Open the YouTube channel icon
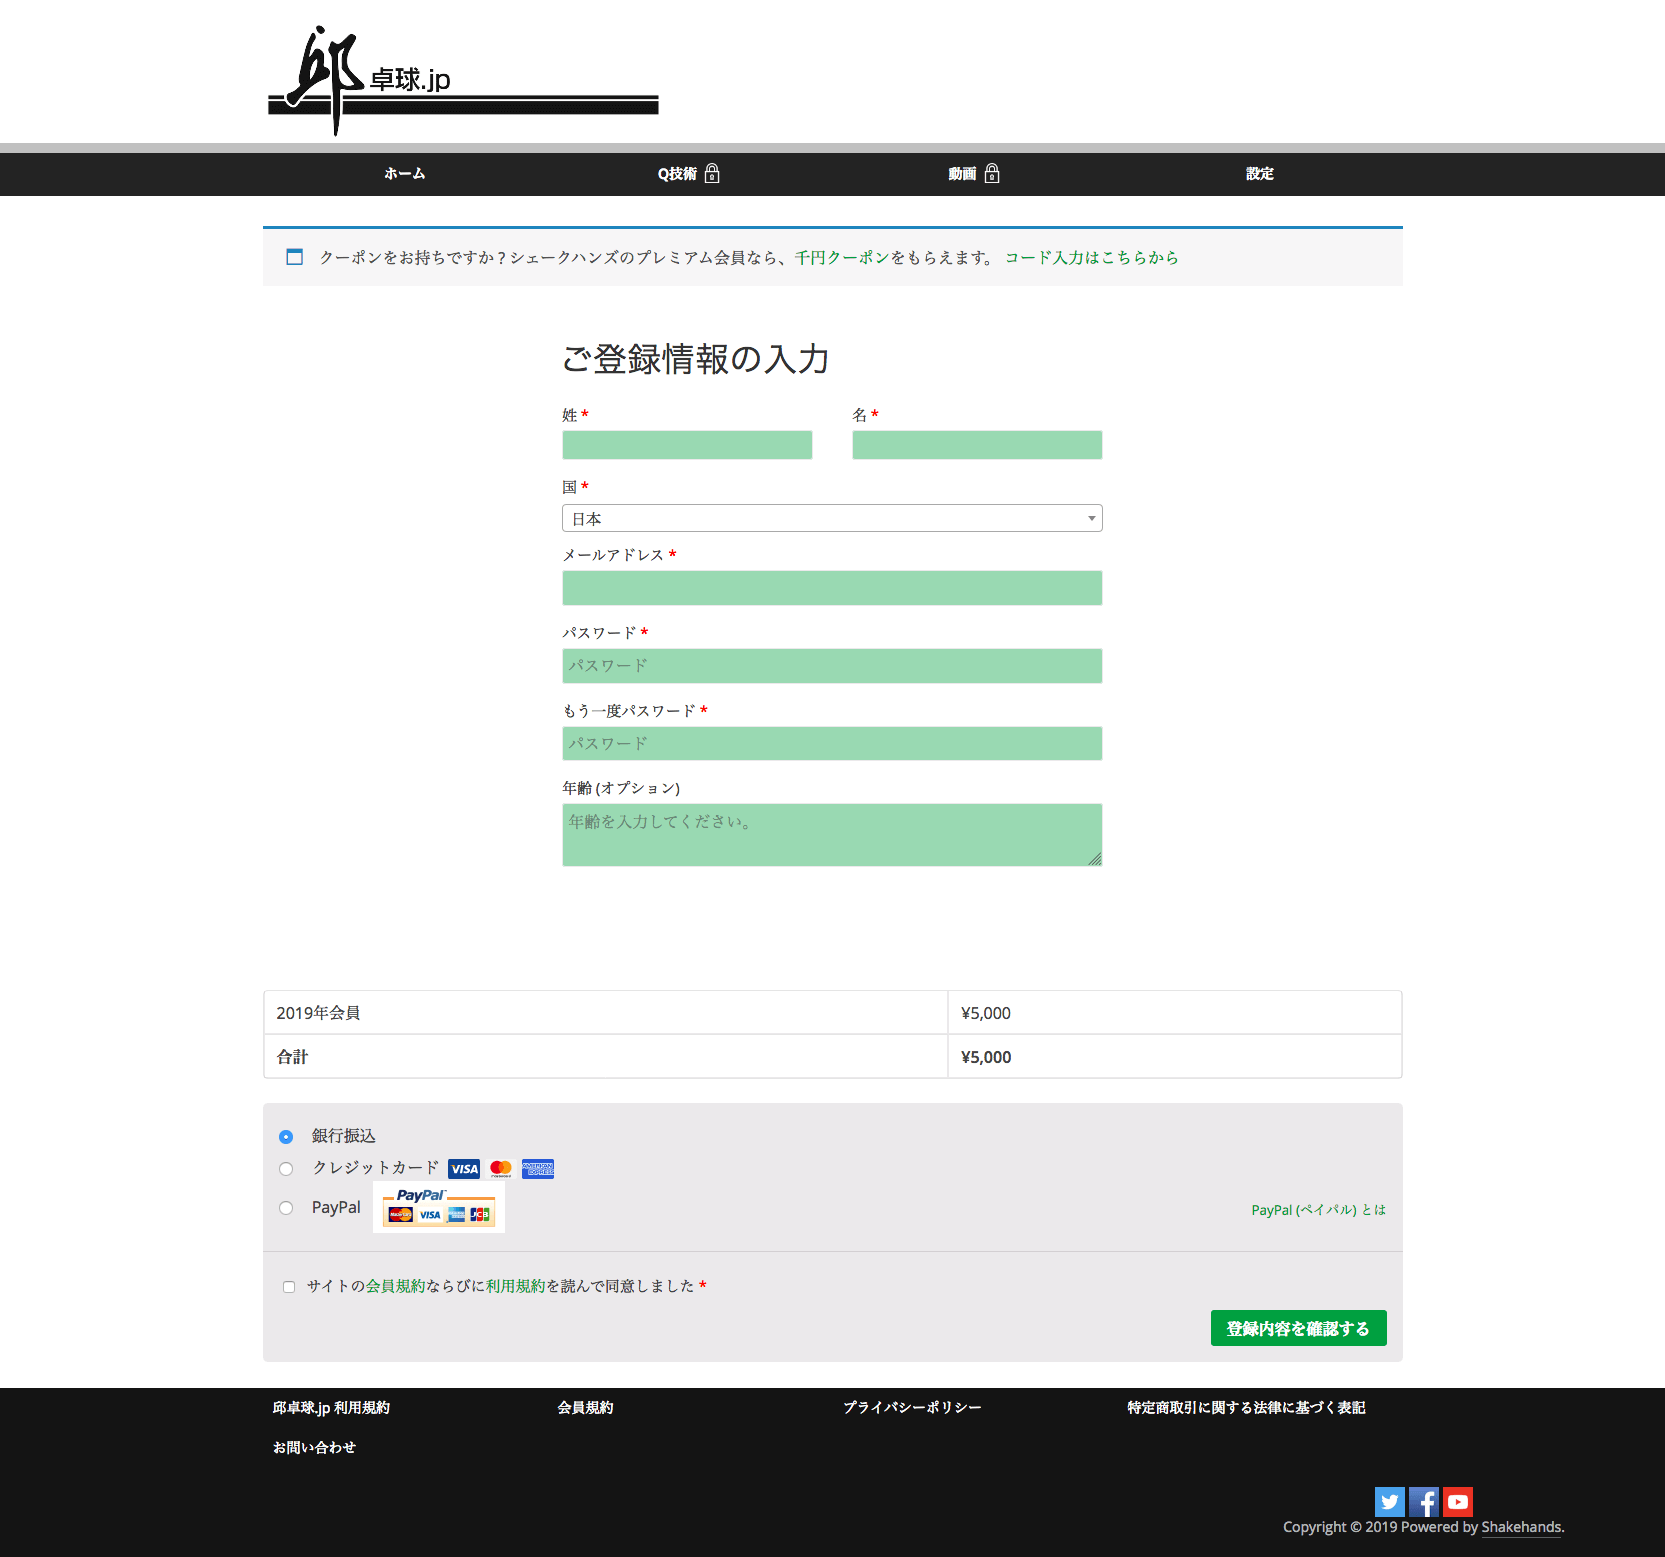1665x1557 pixels. (x=1457, y=1501)
